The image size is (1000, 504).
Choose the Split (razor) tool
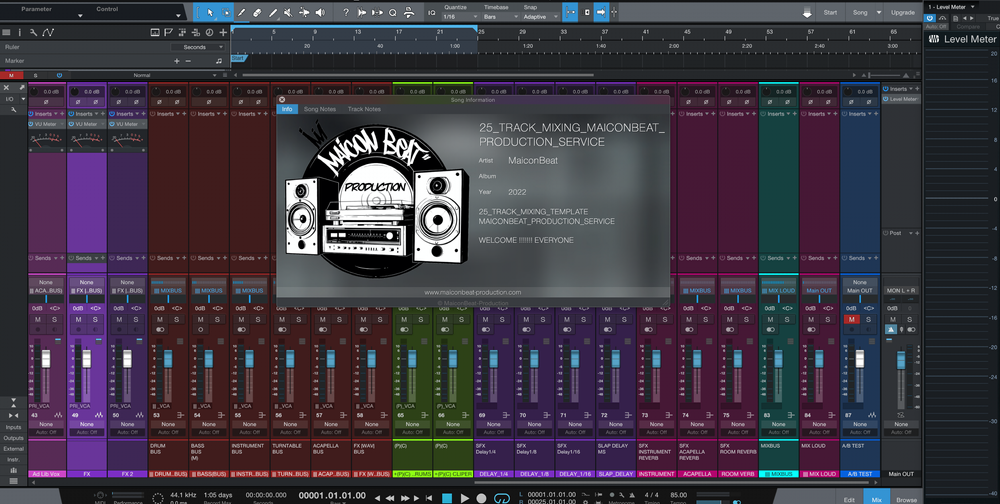pyautogui.click(x=242, y=12)
